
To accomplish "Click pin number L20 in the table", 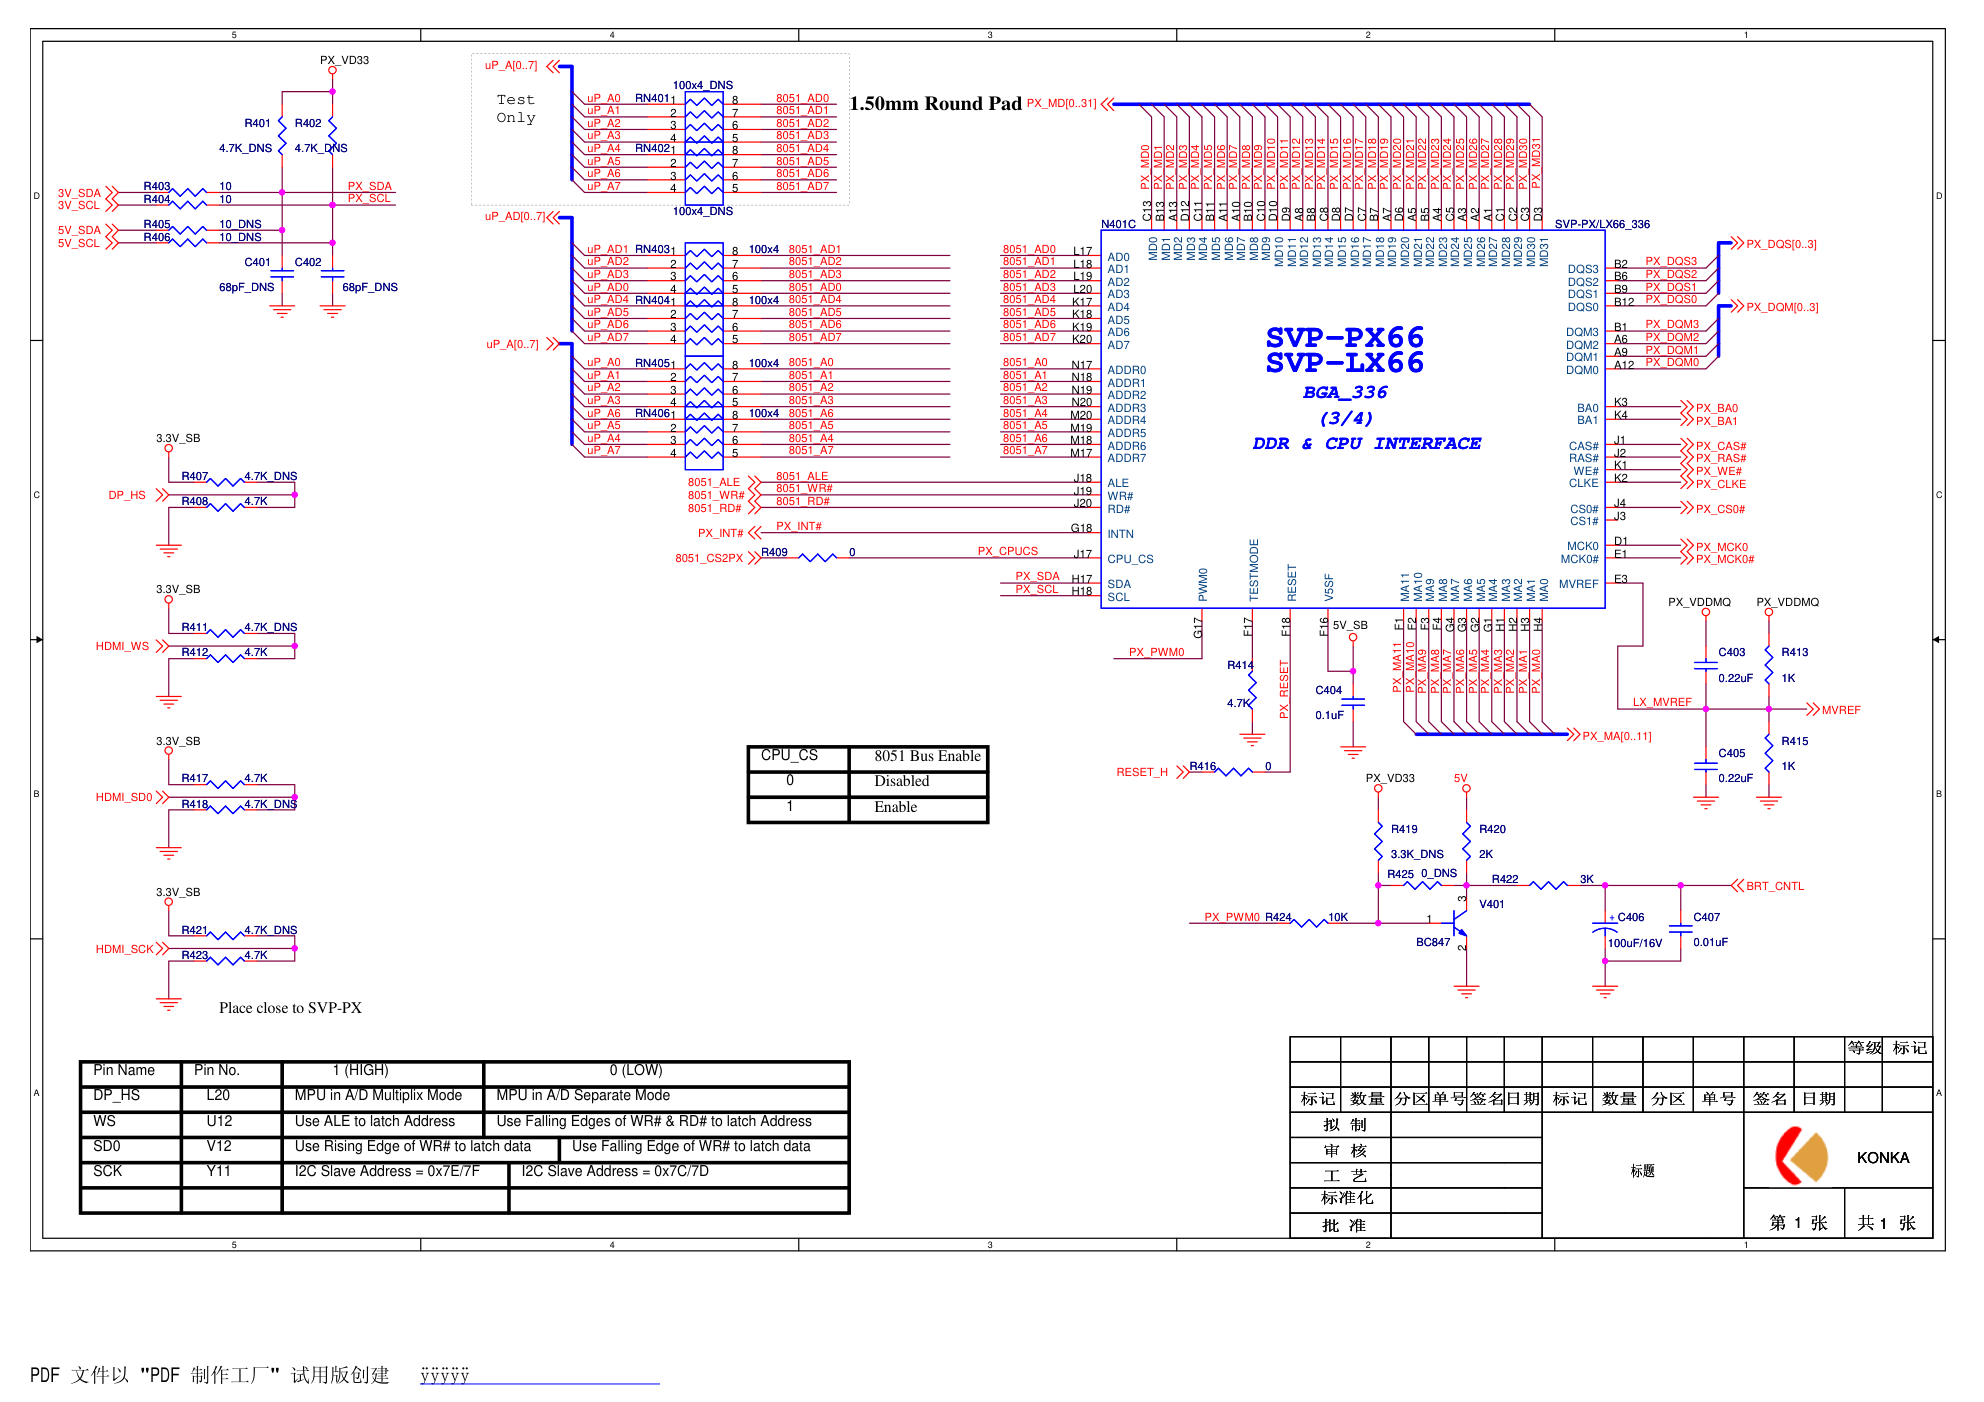I will point(218,1095).
